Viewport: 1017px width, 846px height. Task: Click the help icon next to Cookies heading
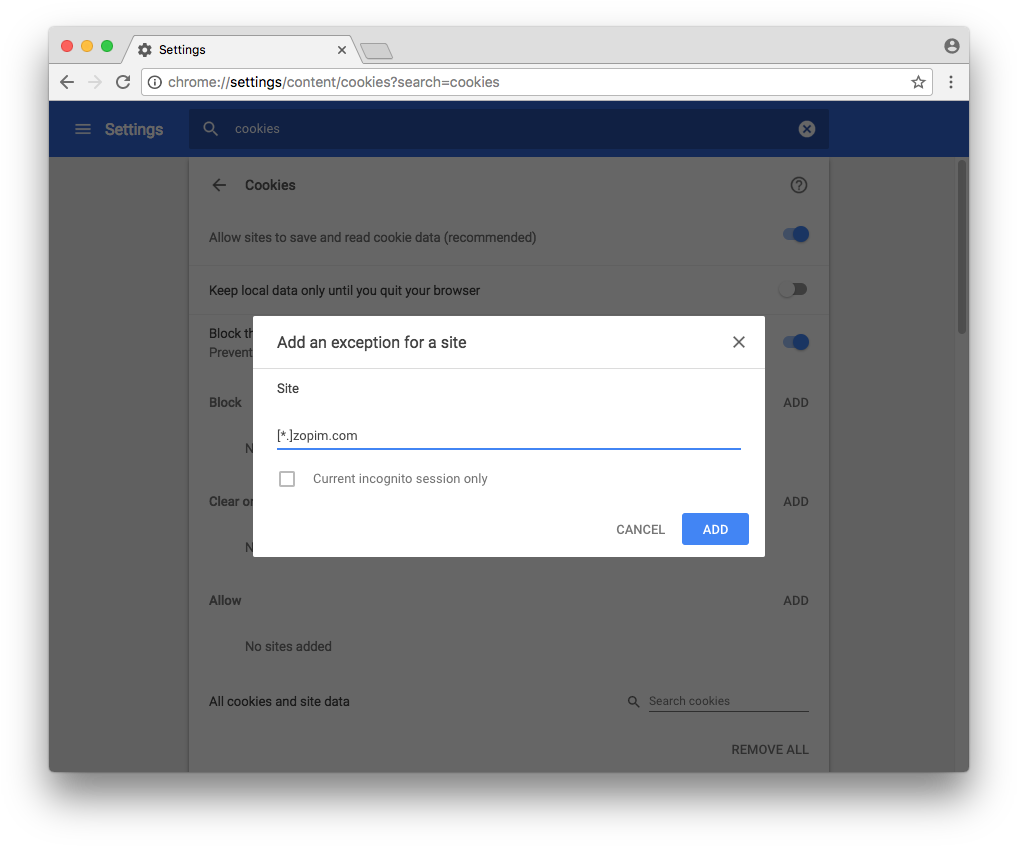click(798, 185)
